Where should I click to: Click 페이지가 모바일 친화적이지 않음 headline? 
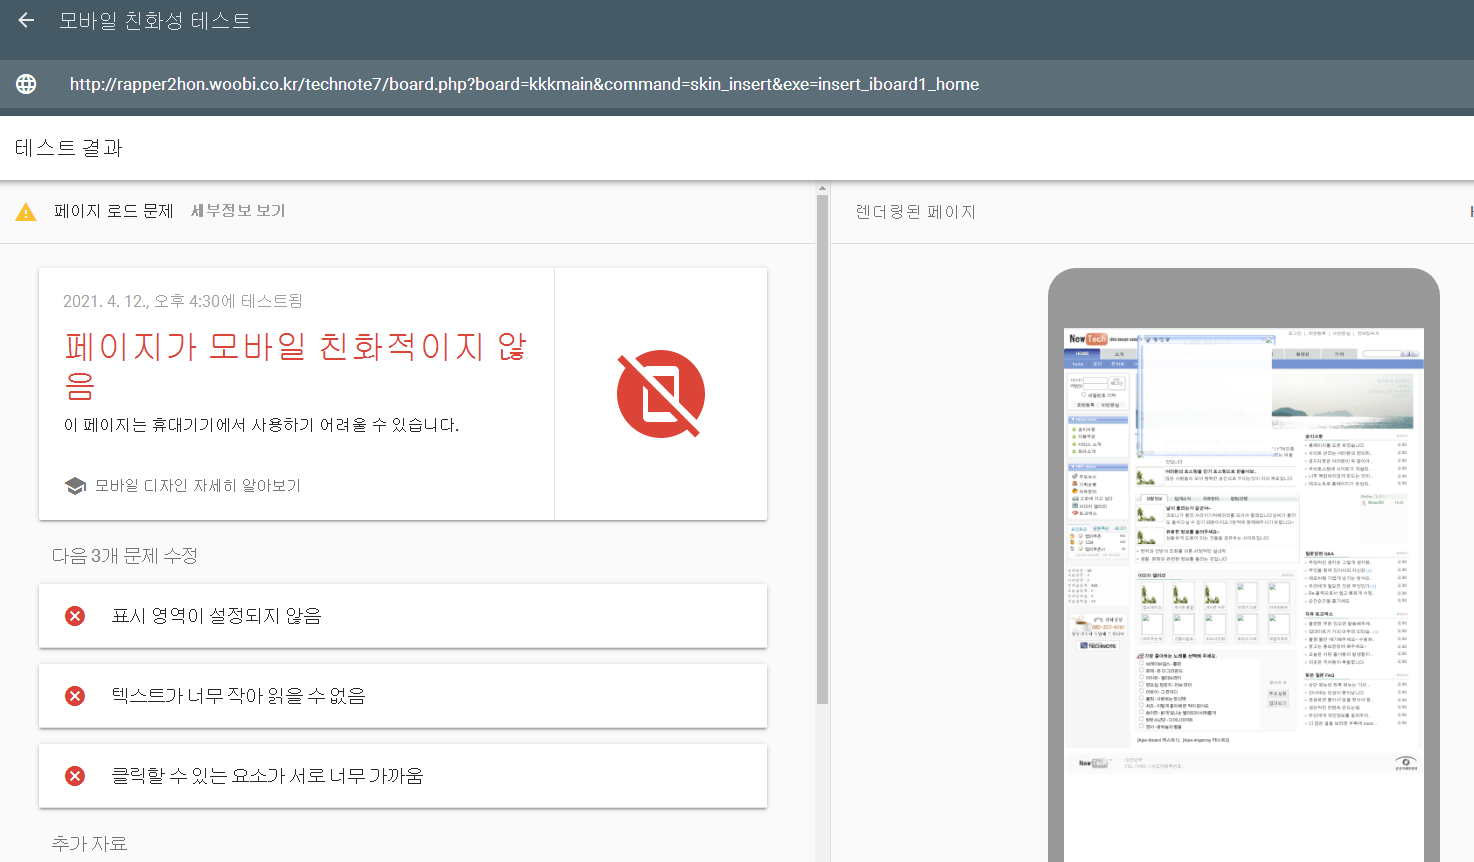tap(296, 365)
